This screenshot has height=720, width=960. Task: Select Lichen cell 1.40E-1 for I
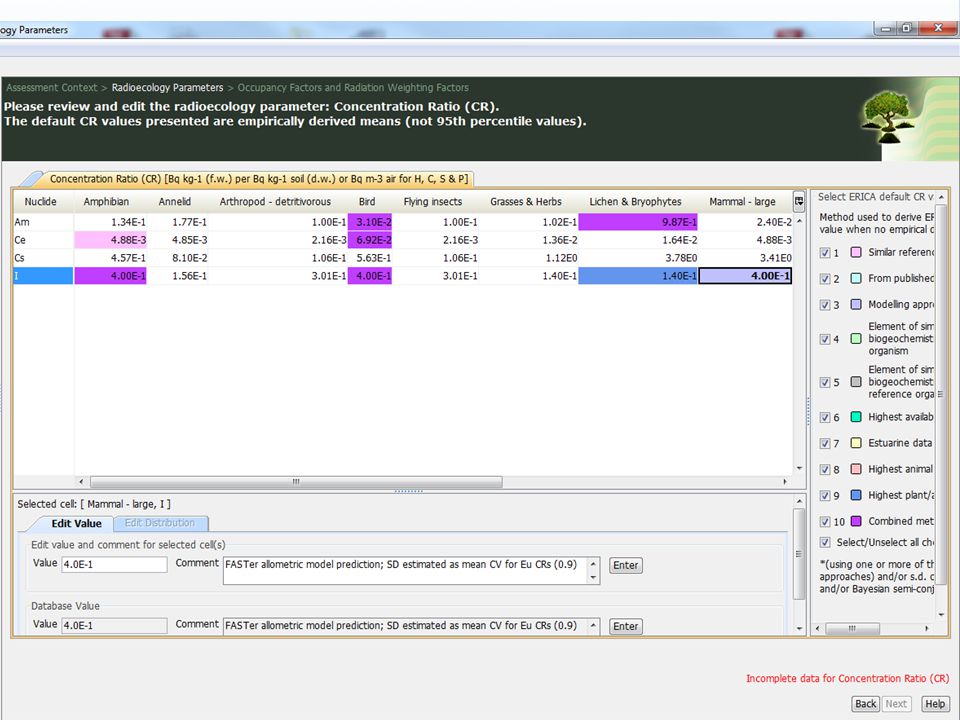coord(638,276)
